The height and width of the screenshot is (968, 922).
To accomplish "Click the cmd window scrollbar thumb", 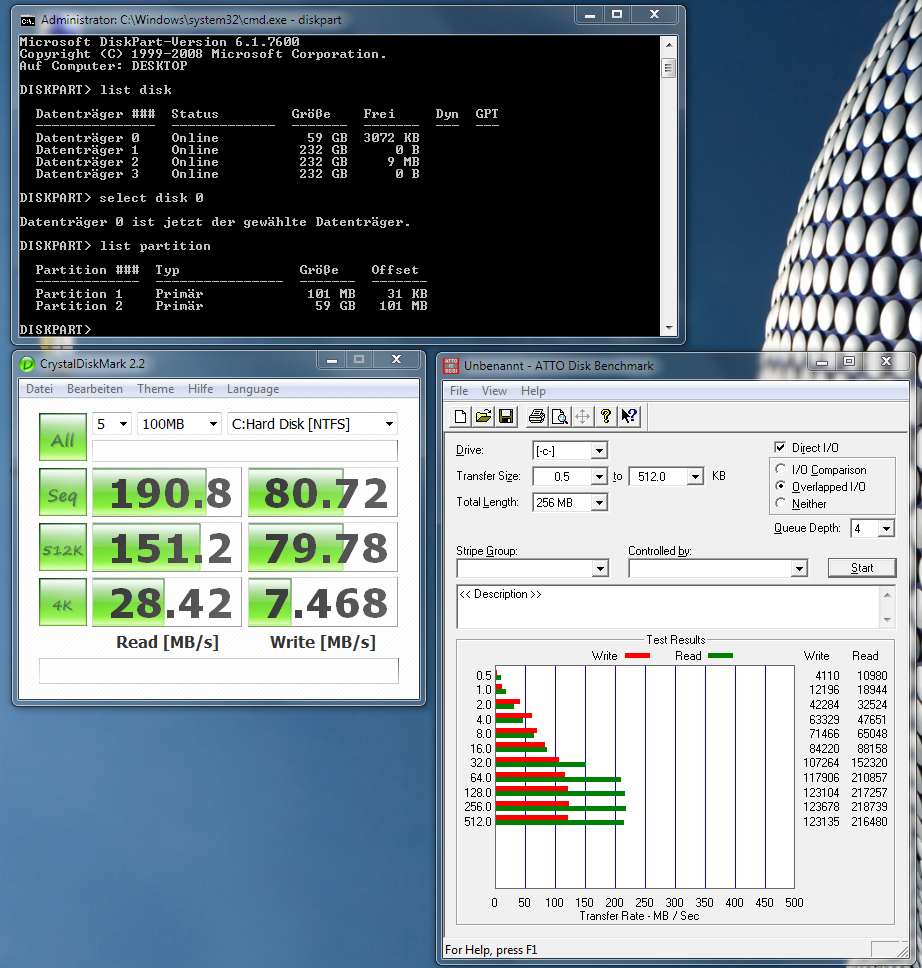I will pyautogui.click(x=668, y=67).
